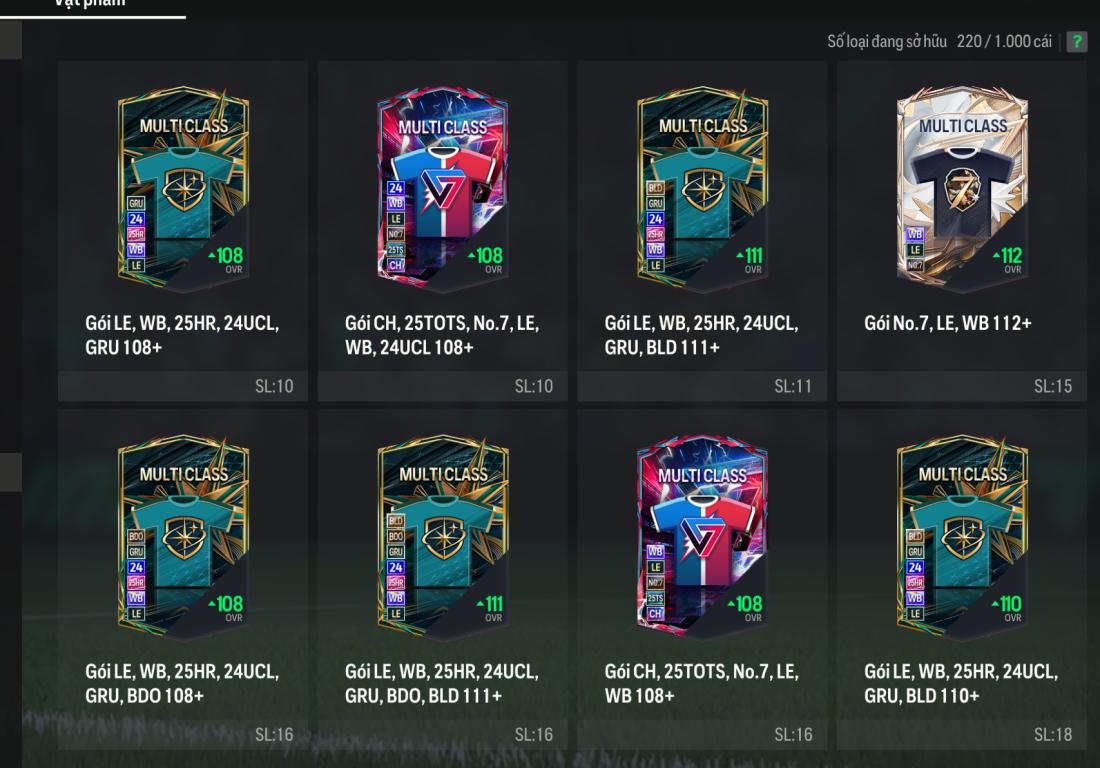Viewport: 1100px width, 768px height.
Task: Click the title Gói LE, WB, 25HR, 24UCL, GRU, BLD 110+
Action: click(961, 684)
